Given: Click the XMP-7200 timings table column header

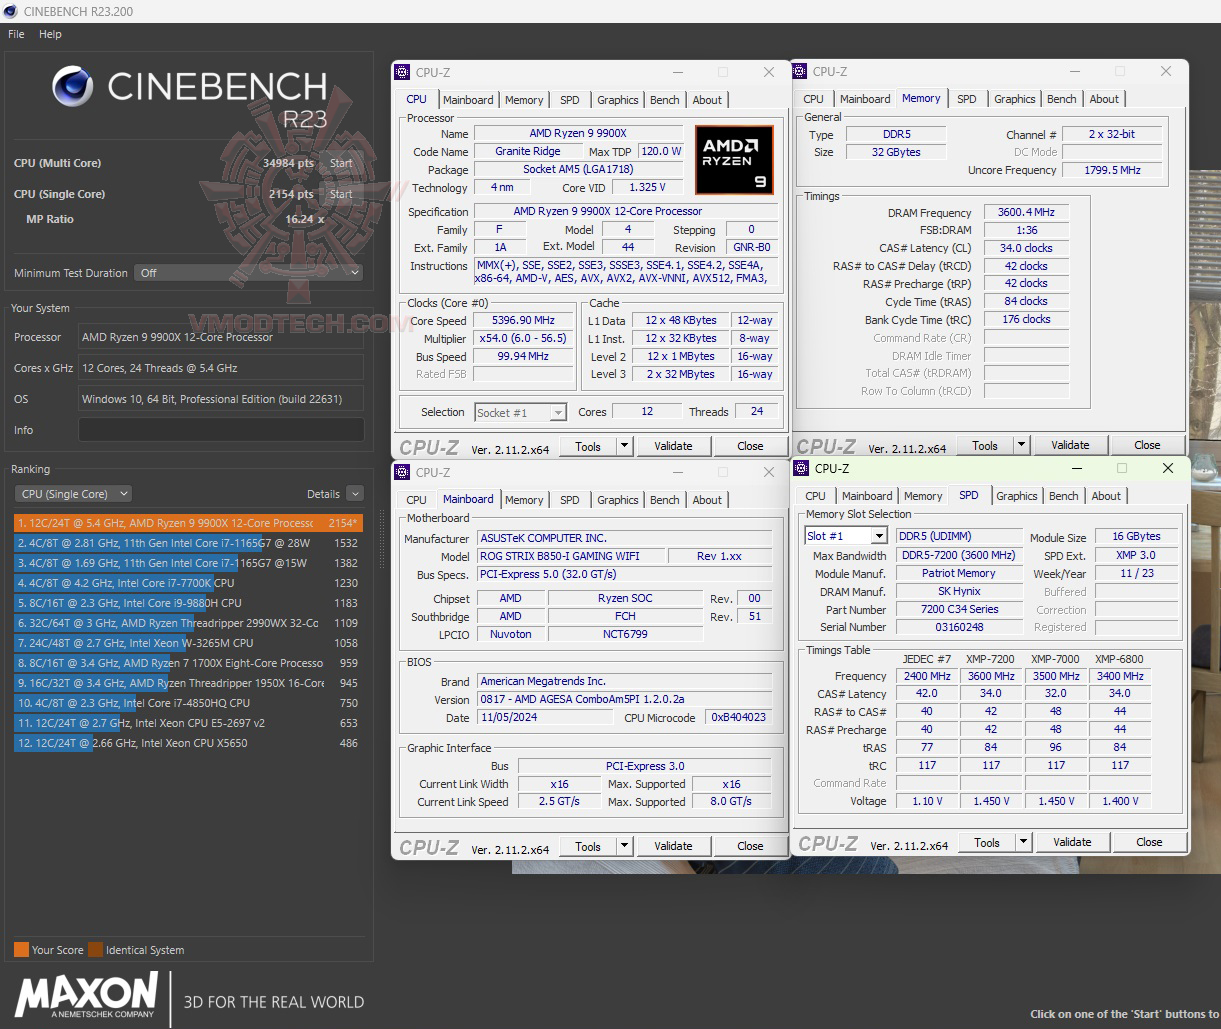Looking at the screenshot, I should [x=990, y=659].
